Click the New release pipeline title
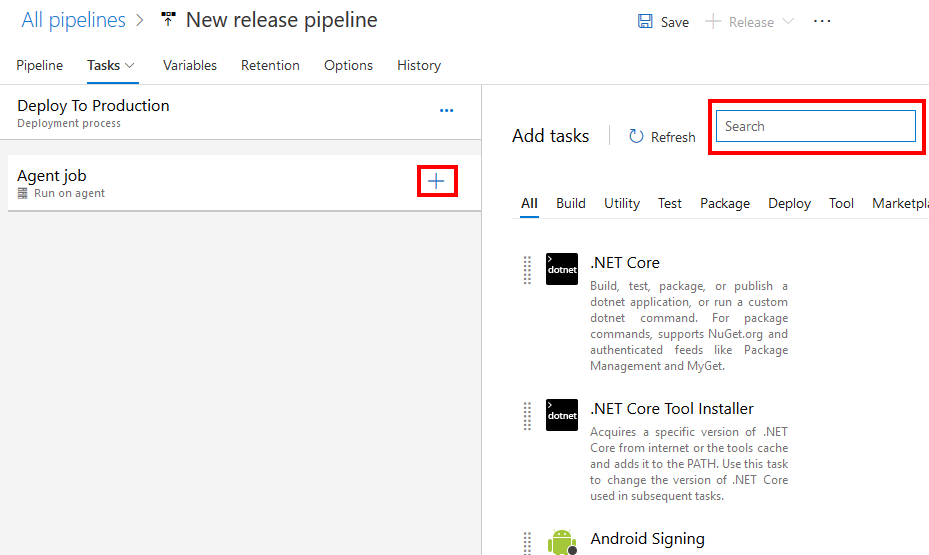Viewport: 929px width, 555px height. [x=281, y=20]
